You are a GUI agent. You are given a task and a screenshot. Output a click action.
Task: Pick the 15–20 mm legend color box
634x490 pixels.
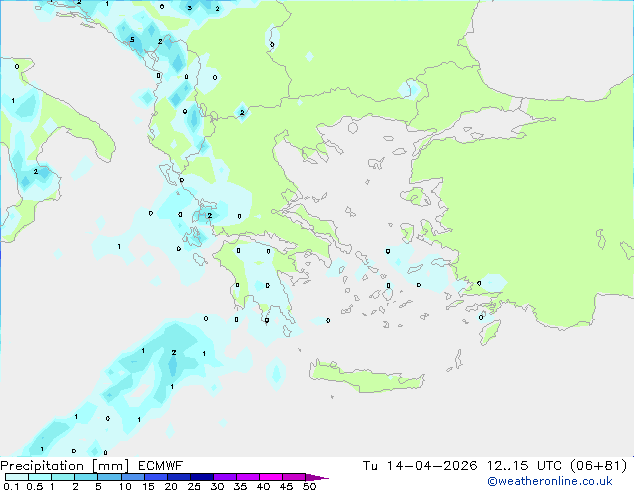(x=156, y=477)
